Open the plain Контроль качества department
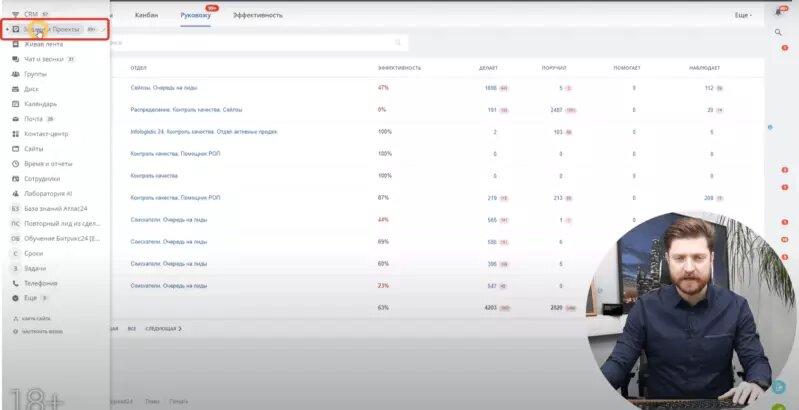The width and height of the screenshot is (799, 410). (154, 176)
